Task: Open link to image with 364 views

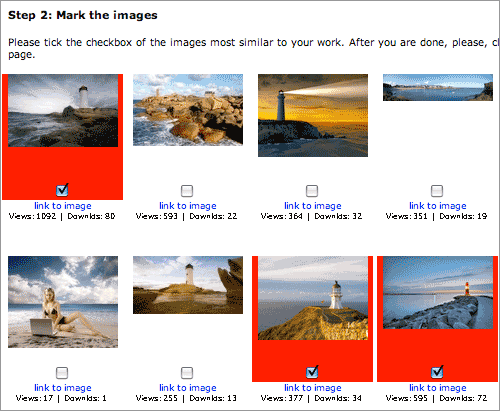Action: (x=313, y=206)
